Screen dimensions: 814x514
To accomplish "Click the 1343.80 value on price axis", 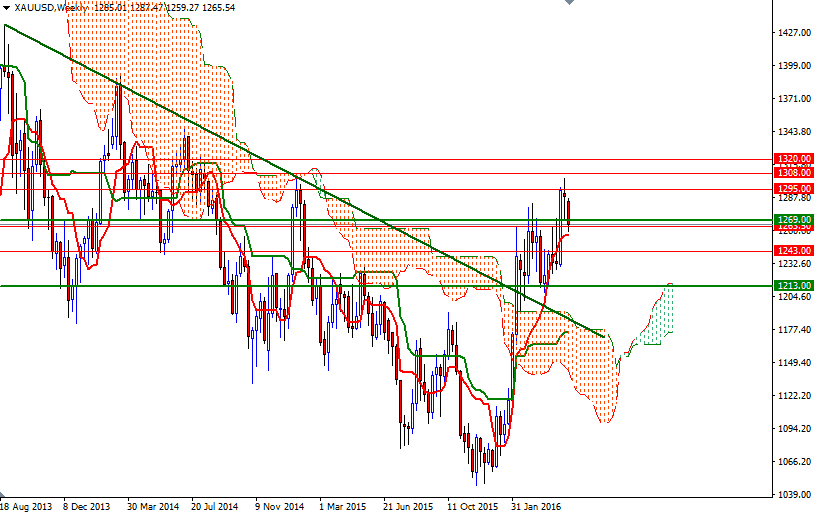I will [794, 132].
